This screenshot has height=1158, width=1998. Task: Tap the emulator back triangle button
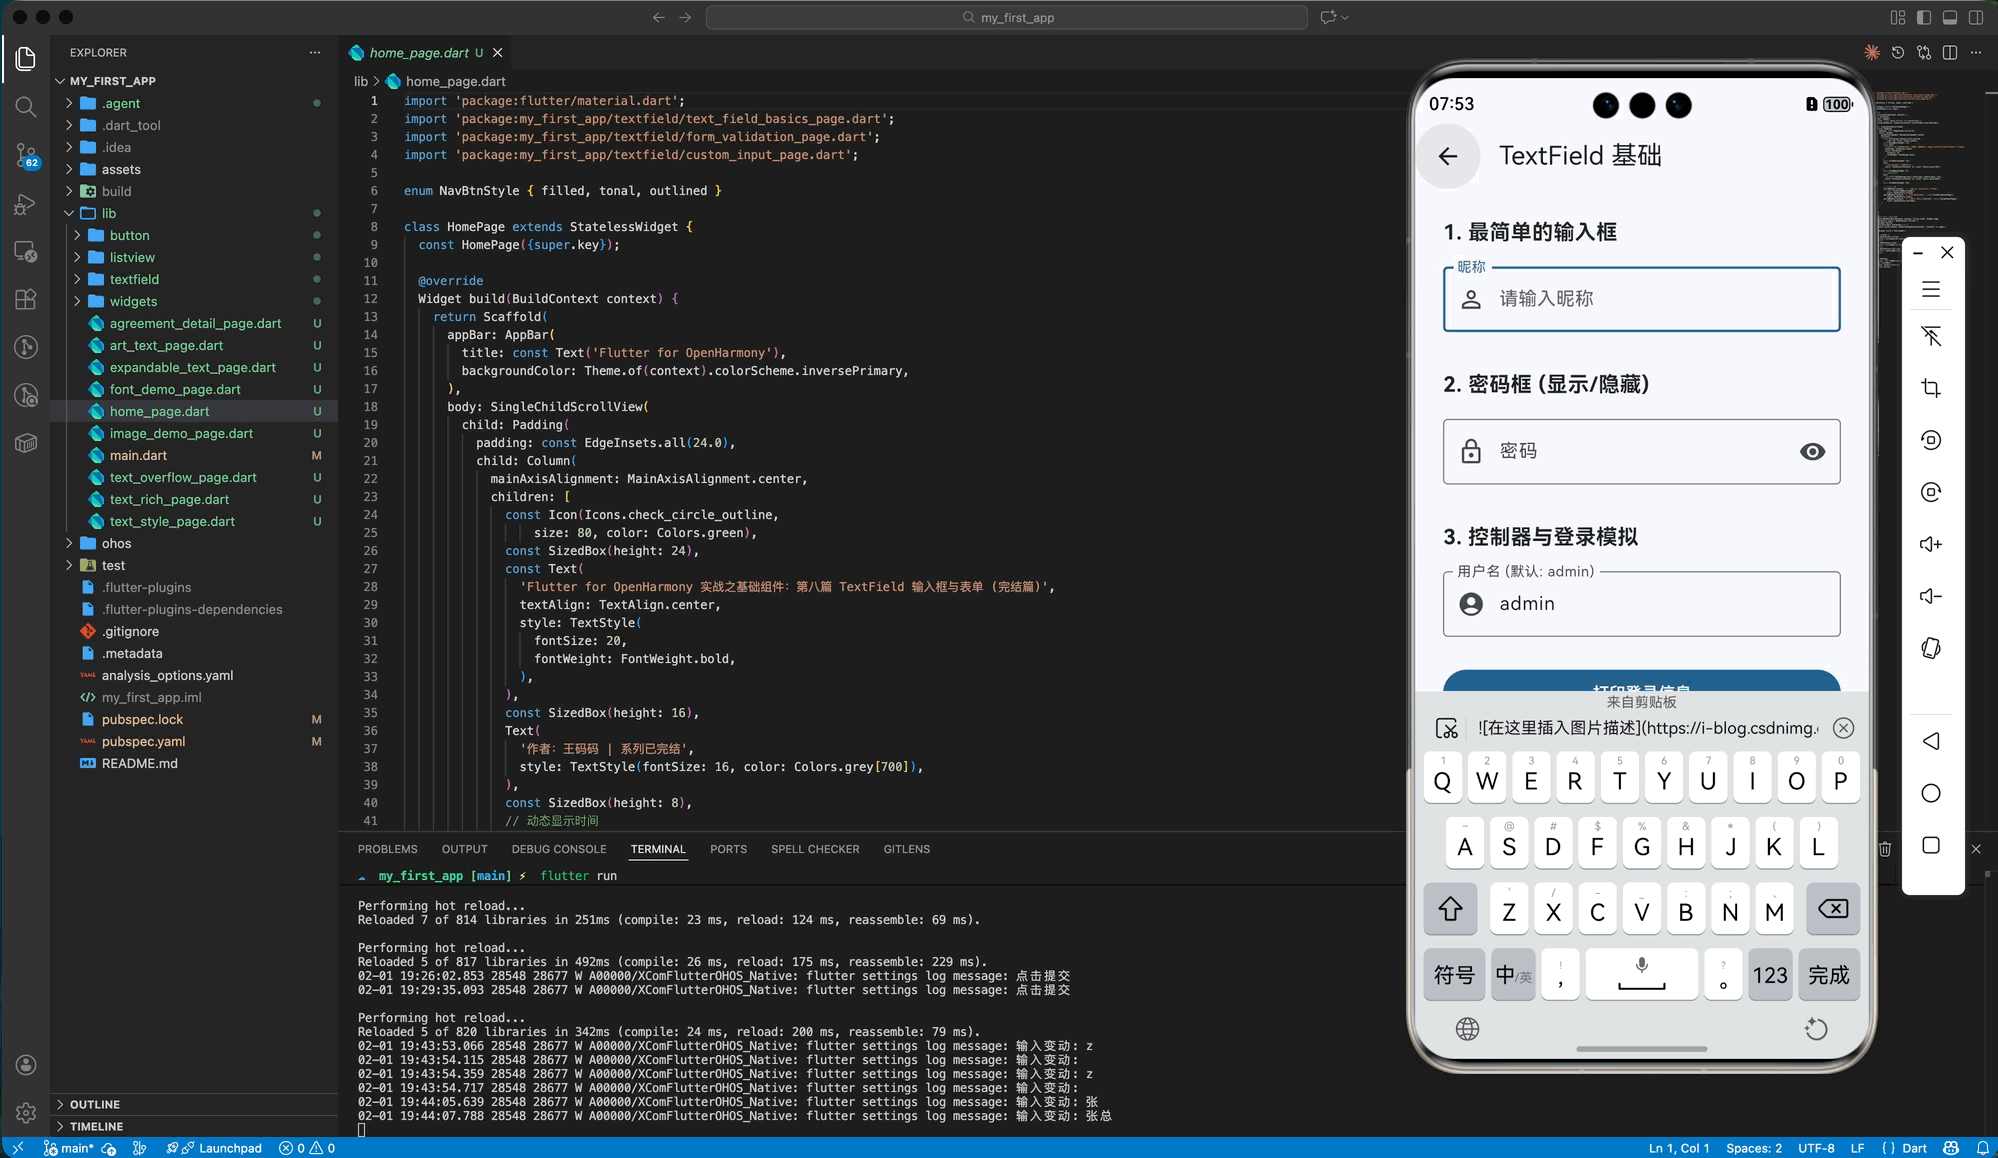point(1931,741)
